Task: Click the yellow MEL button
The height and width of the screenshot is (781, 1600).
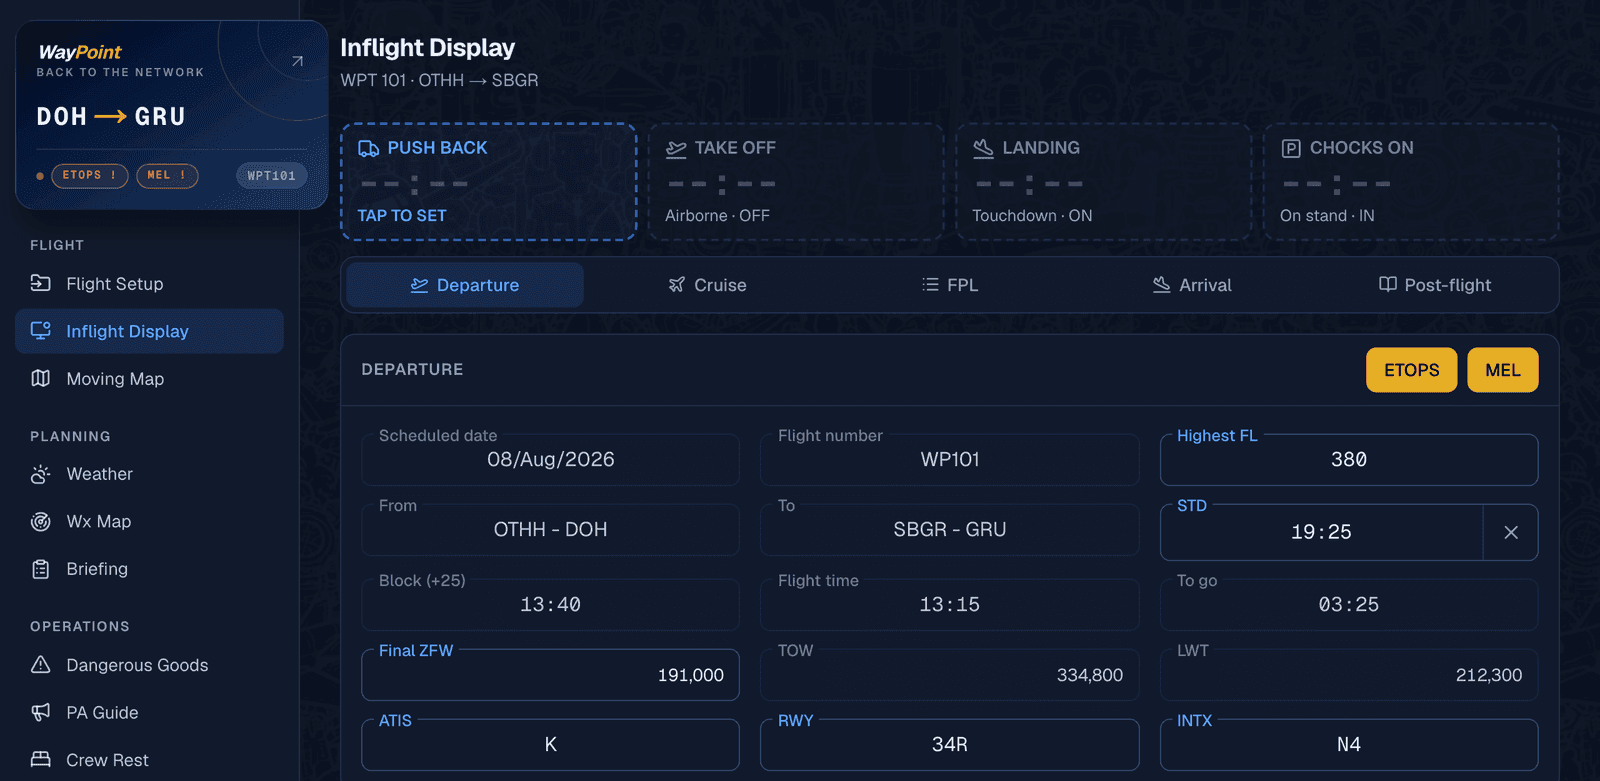Action: [x=1503, y=370]
